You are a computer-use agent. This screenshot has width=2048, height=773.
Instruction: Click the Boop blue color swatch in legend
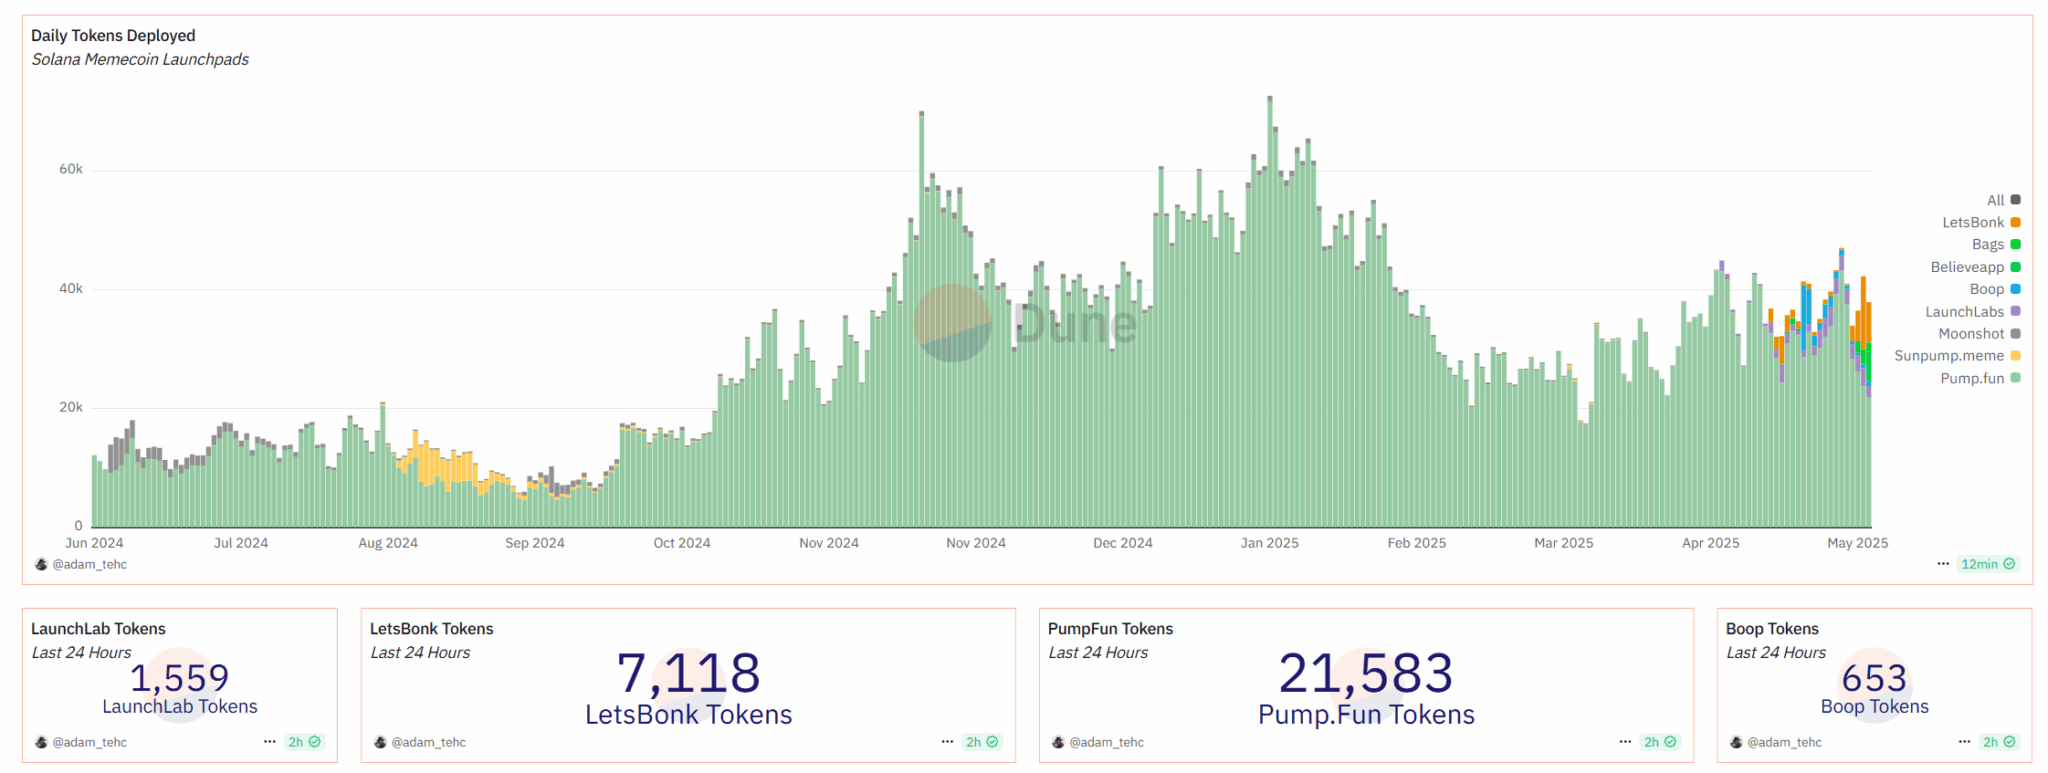click(x=2015, y=289)
